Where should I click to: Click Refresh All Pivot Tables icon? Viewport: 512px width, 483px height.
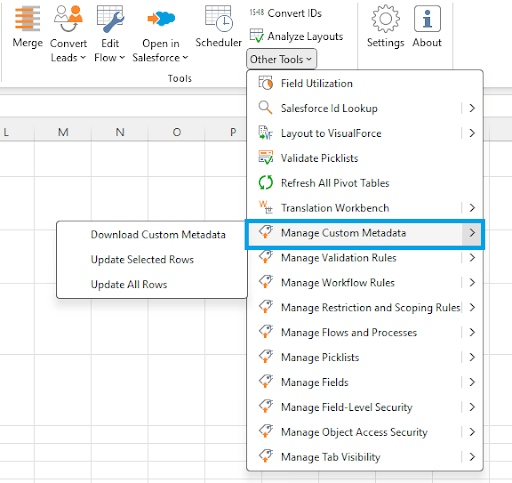pos(266,183)
